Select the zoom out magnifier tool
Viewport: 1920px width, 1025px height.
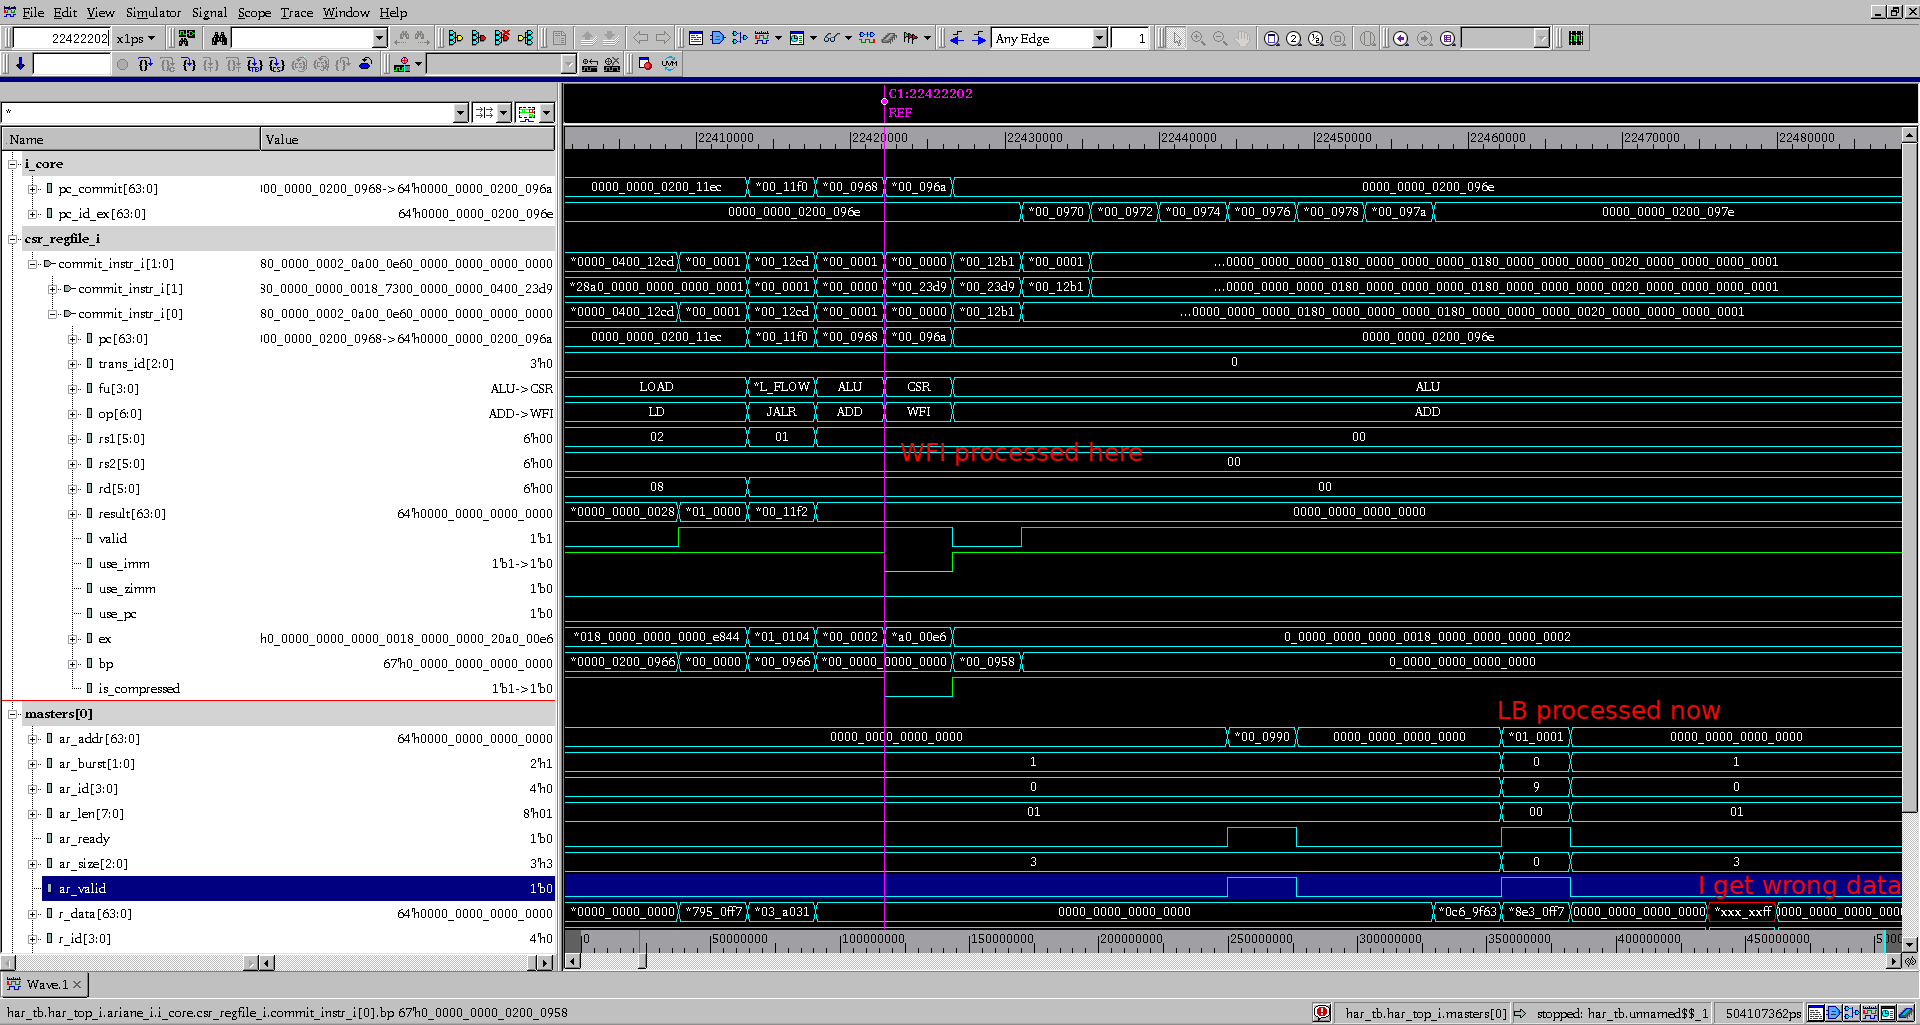[1220, 38]
